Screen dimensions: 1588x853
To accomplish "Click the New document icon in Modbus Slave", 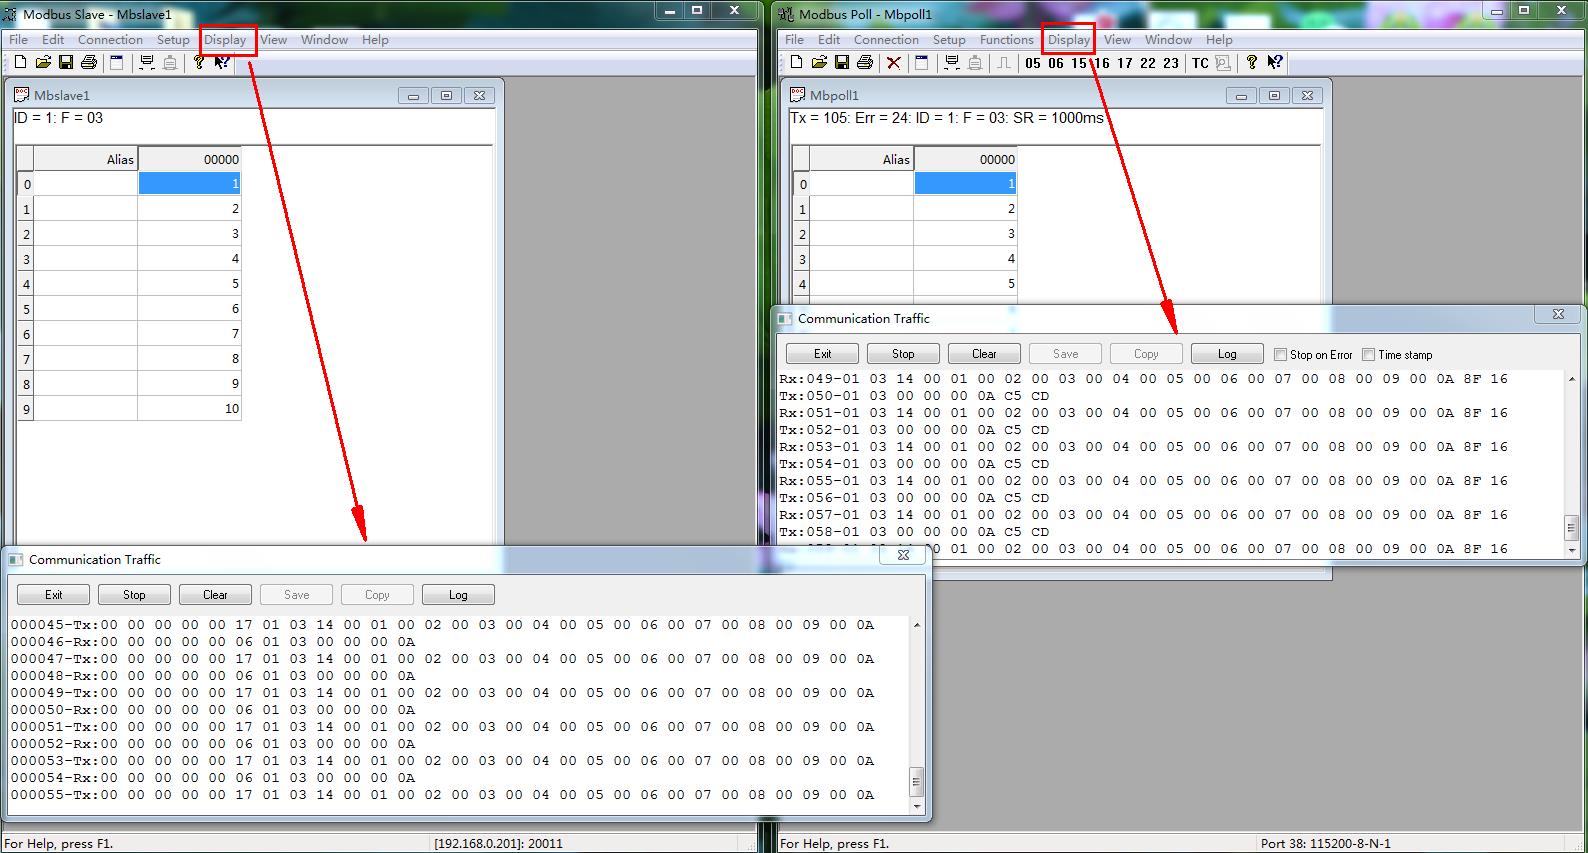I will (20, 63).
